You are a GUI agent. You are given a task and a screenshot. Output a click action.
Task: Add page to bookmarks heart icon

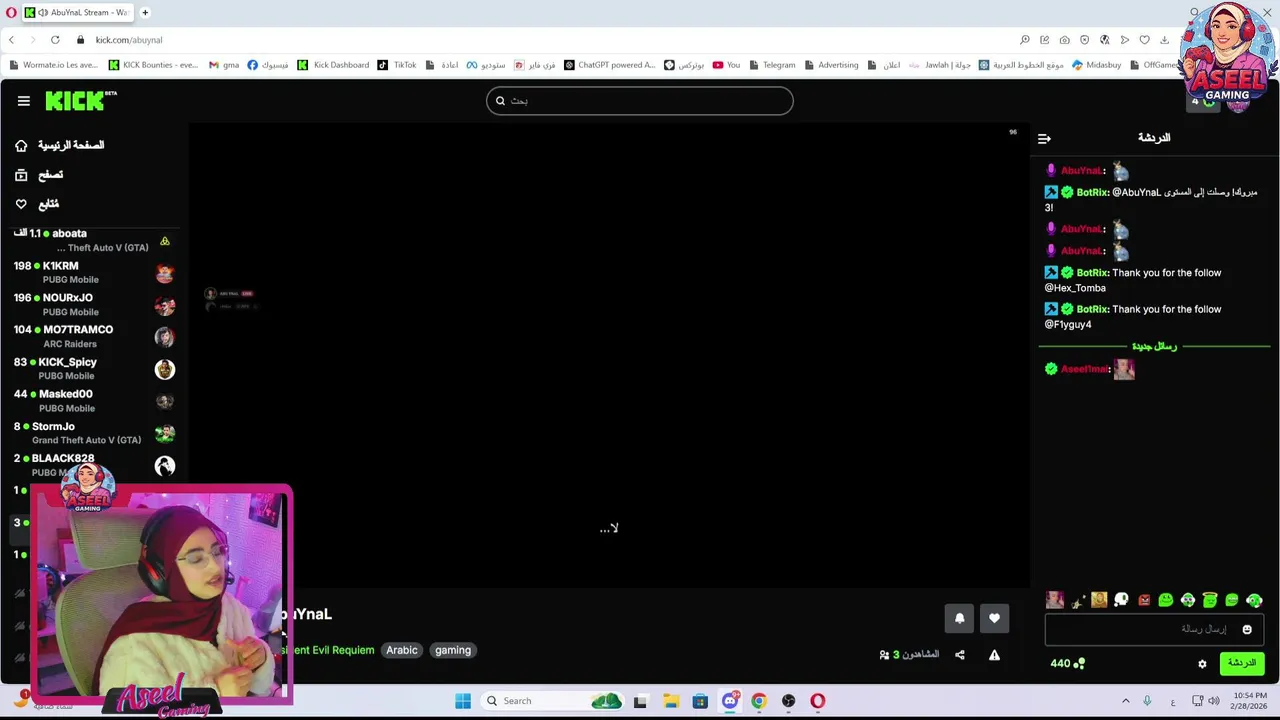[1144, 40]
